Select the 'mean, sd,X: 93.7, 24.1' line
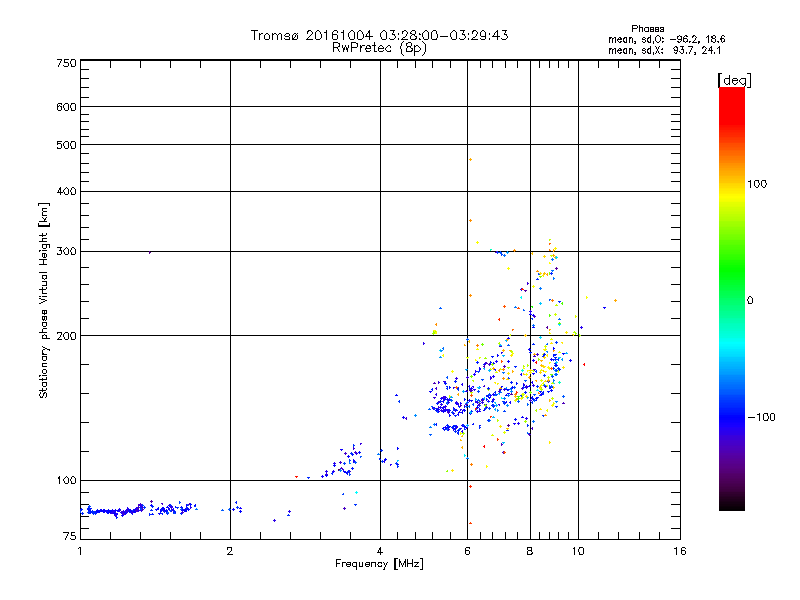The width and height of the screenshot is (800, 600). (664, 50)
